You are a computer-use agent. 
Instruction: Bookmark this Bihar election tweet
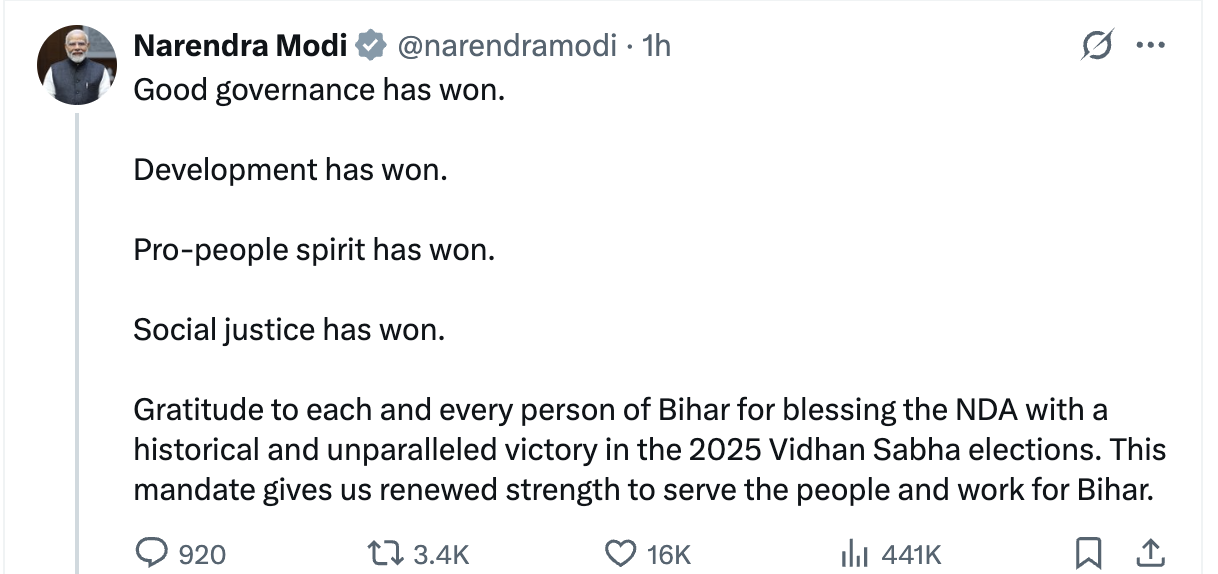click(1090, 552)
